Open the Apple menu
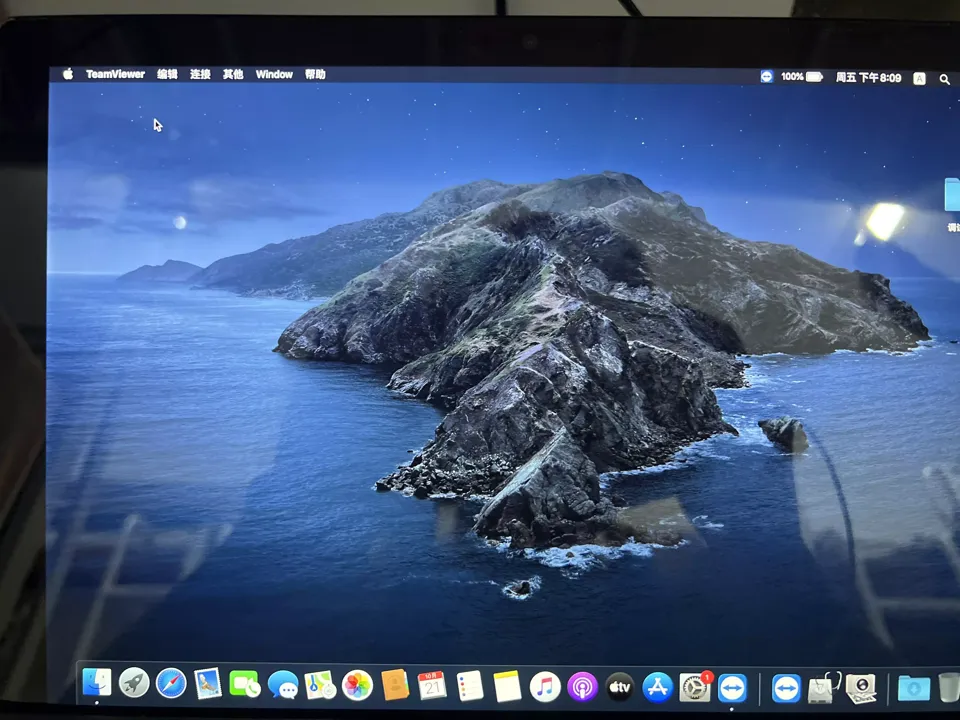 click(x=67, y=73)
